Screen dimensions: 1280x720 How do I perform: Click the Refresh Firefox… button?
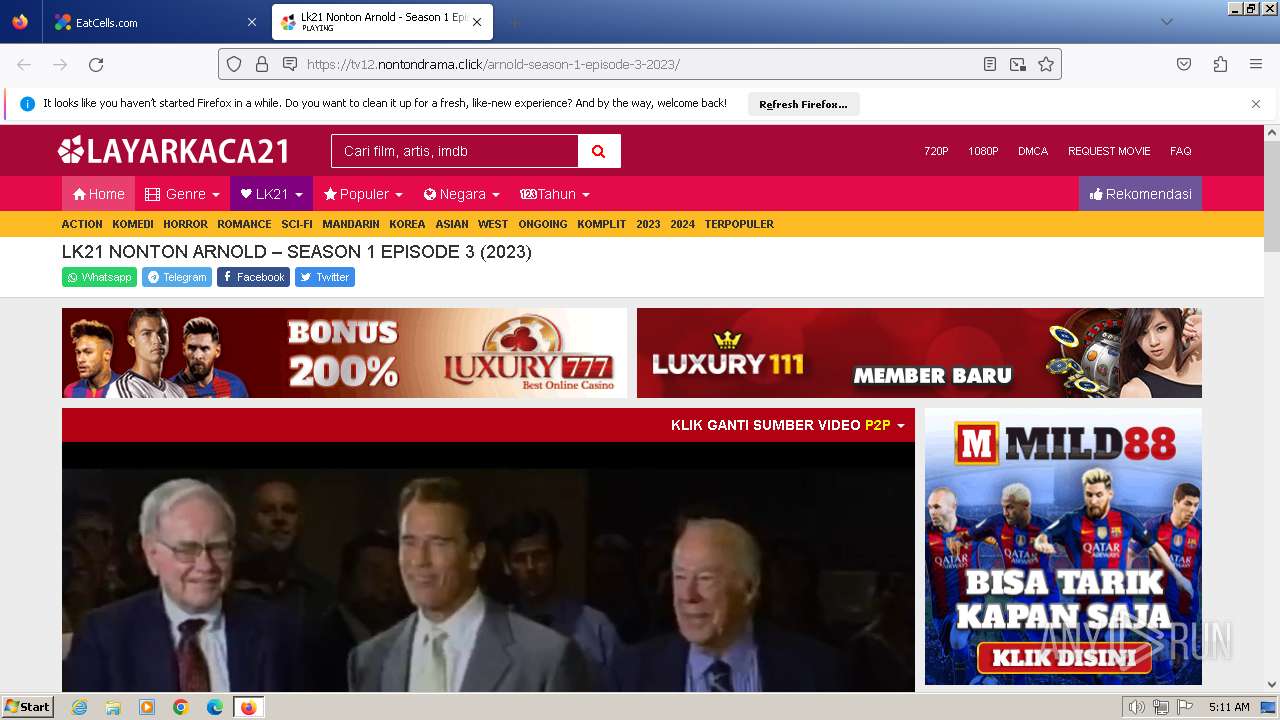(x=803, y=104)
